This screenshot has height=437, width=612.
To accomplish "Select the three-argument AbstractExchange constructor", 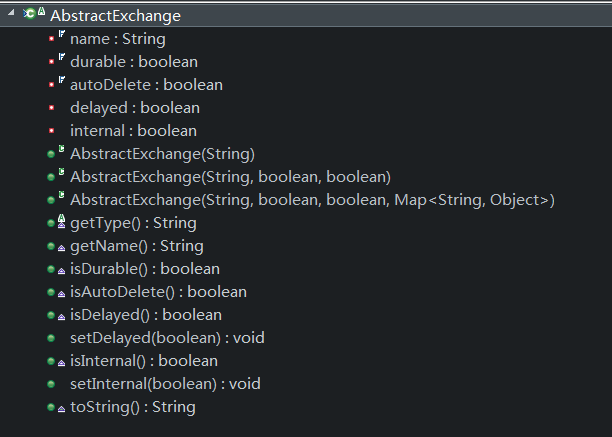I will (x=230, y=177).
